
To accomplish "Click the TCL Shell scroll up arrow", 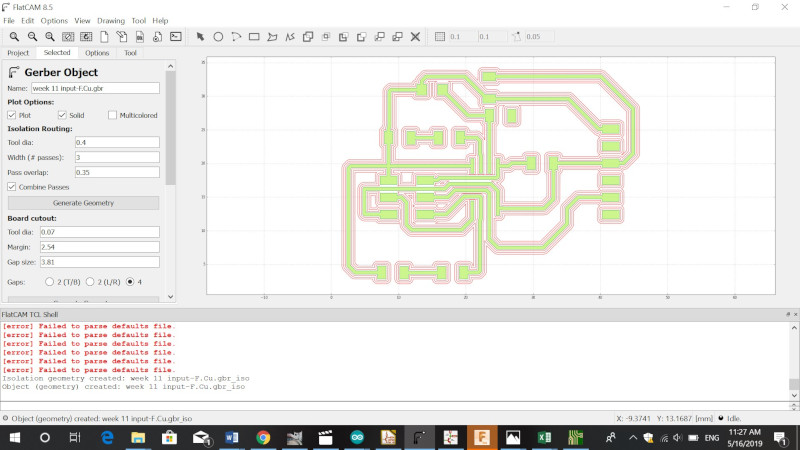I will pos(794,328).
